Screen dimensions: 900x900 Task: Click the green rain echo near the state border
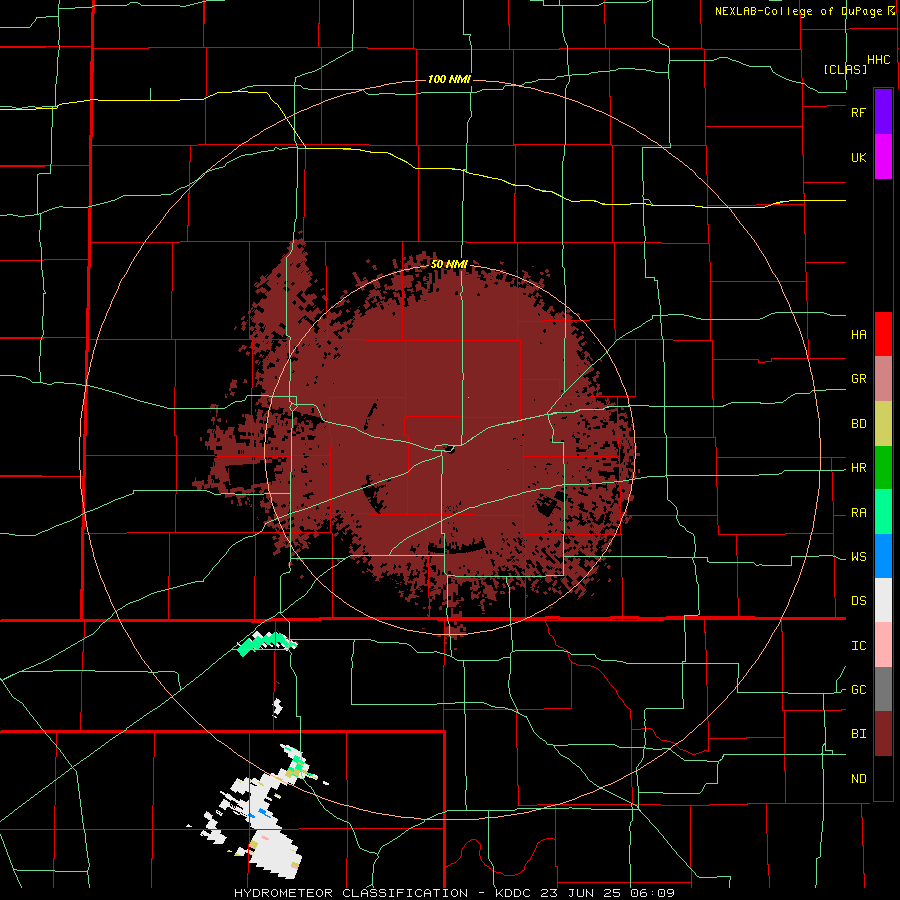click(266, 643)
